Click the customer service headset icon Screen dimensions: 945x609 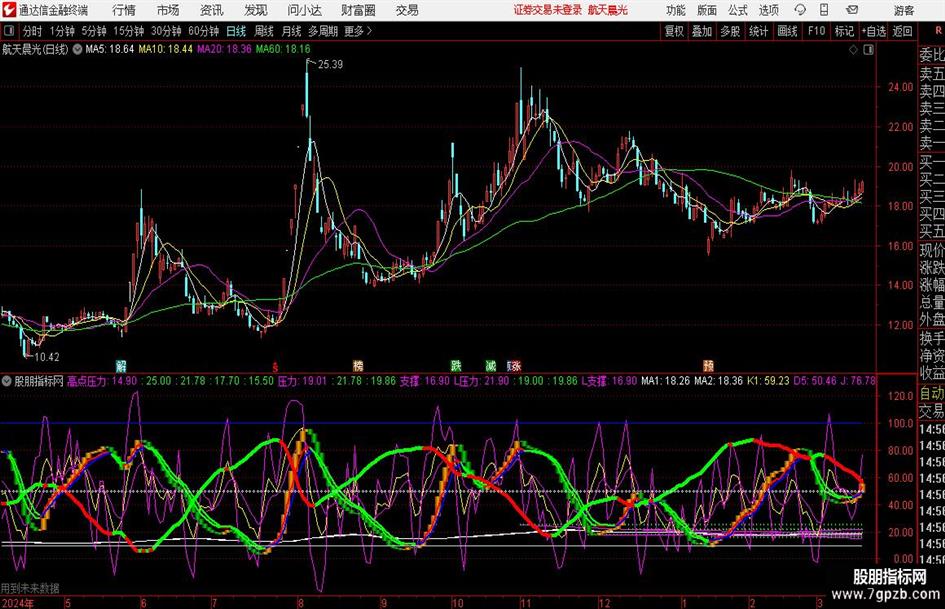point(800,10)
